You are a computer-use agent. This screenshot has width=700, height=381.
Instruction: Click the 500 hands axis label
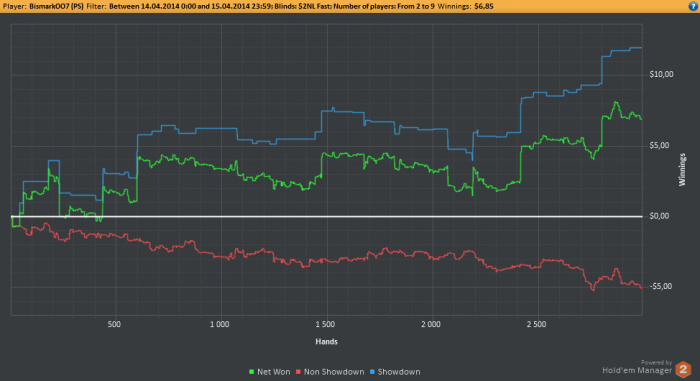point(114,324)
